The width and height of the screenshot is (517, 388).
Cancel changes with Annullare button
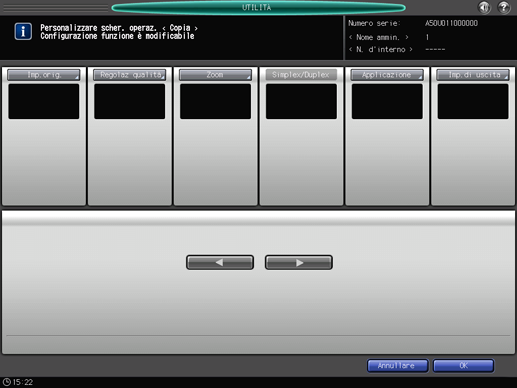pyautogui.click(x=398, y=366)
